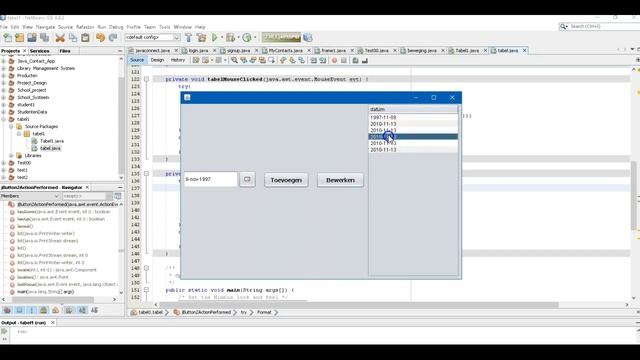Image resolution: width=640 pixels, height=360 pixels.
Task: Switch to the login.java editor tab
Action: 198,51
